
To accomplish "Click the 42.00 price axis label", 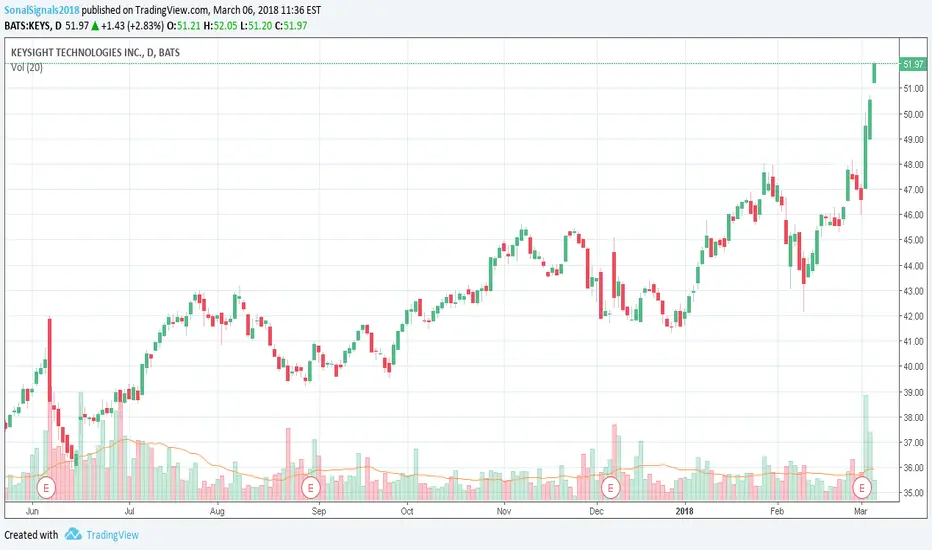I will 913,316.
